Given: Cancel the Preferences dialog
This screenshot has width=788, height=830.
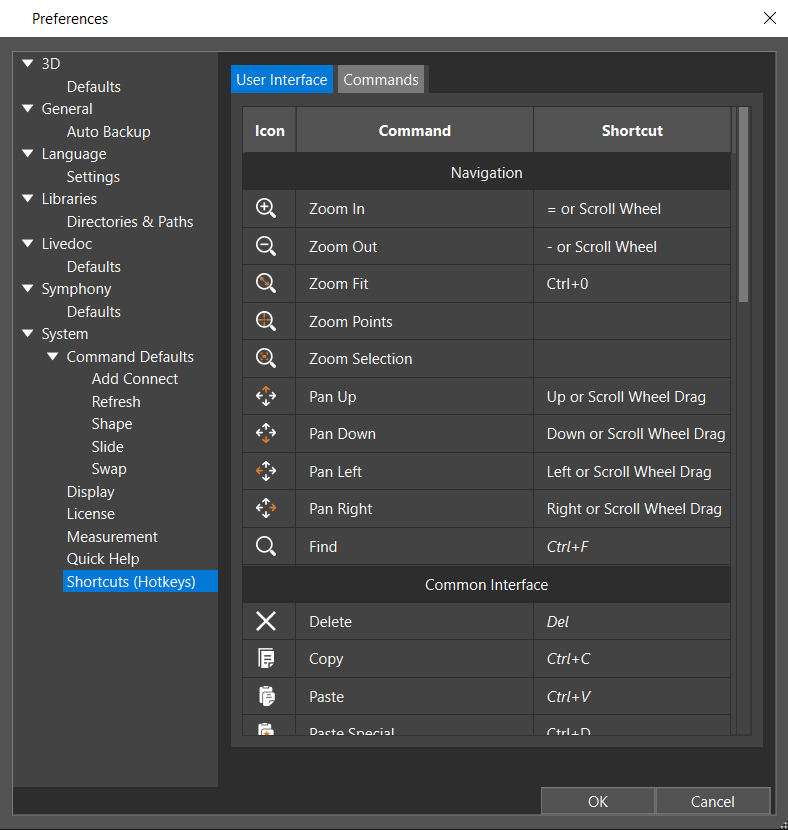Looking at the screenshot, I should pos(713,801).
